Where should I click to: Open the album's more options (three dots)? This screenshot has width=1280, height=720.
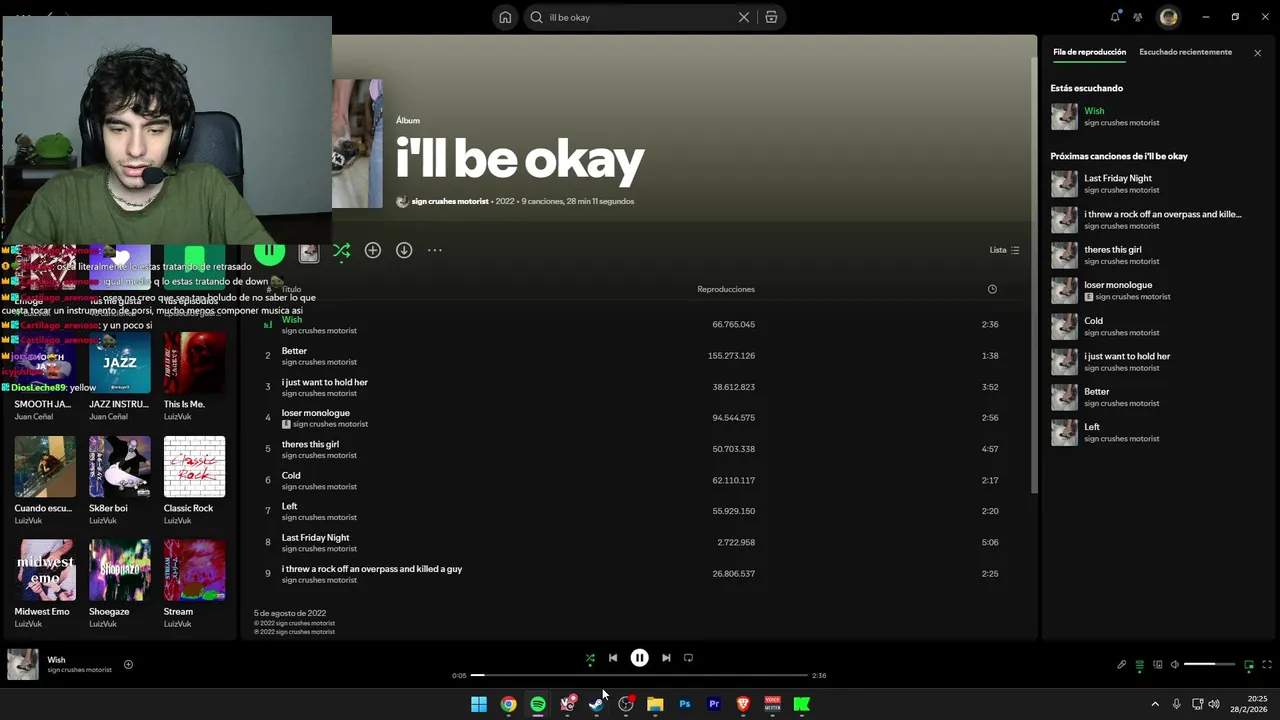click(x=435, y=250)
